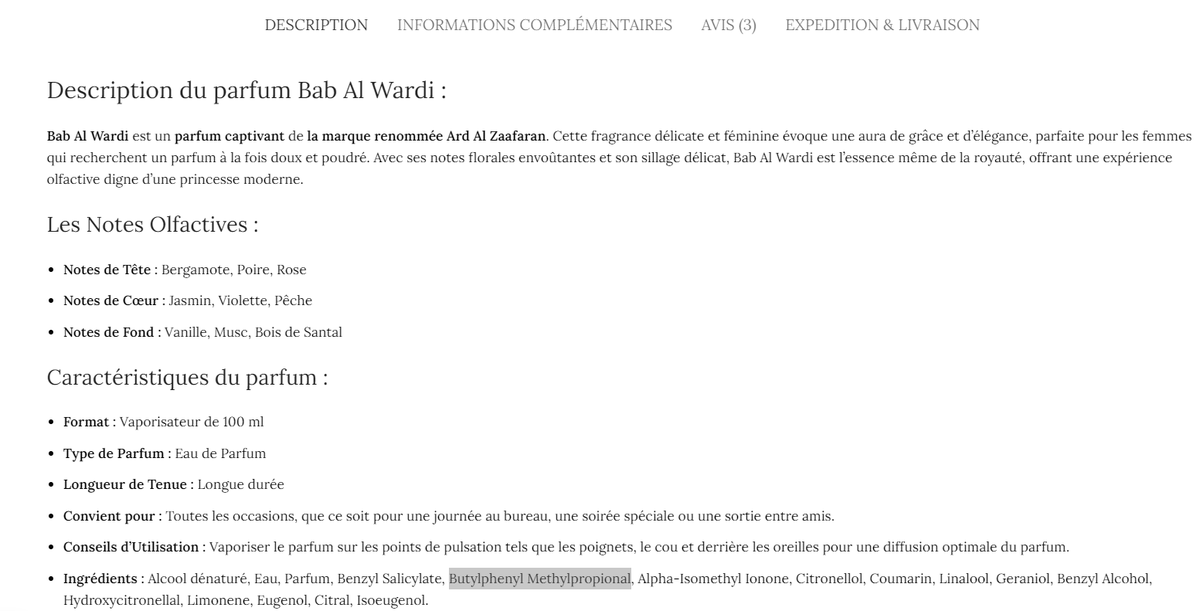
Task: Click the 'Longueur de Tenue' label
Action: tap(125, 485)
